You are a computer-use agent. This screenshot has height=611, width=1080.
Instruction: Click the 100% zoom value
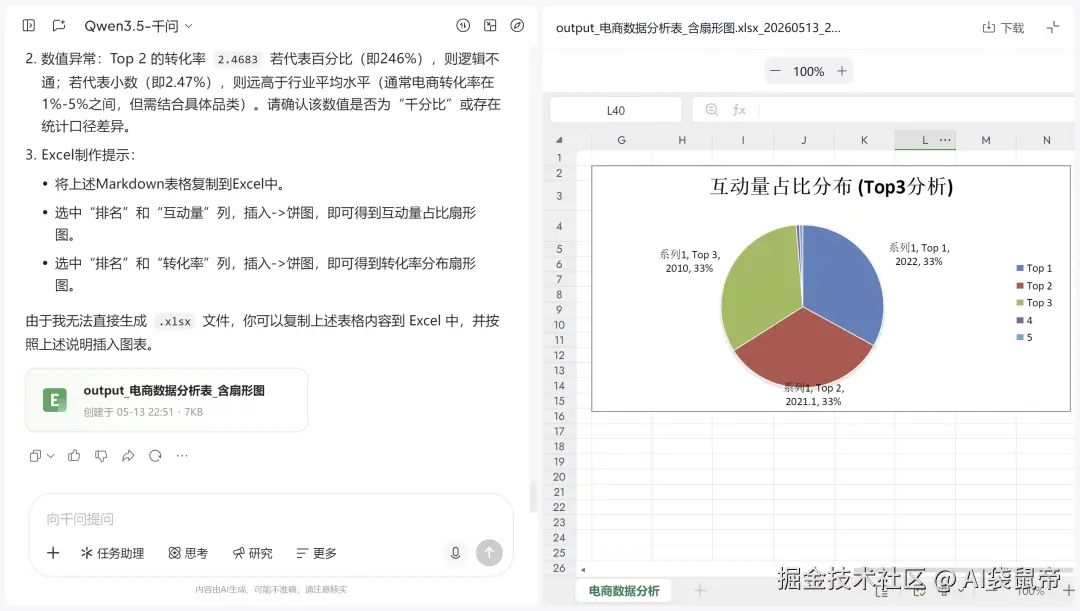pyautogui.click(x=809, y=72)
